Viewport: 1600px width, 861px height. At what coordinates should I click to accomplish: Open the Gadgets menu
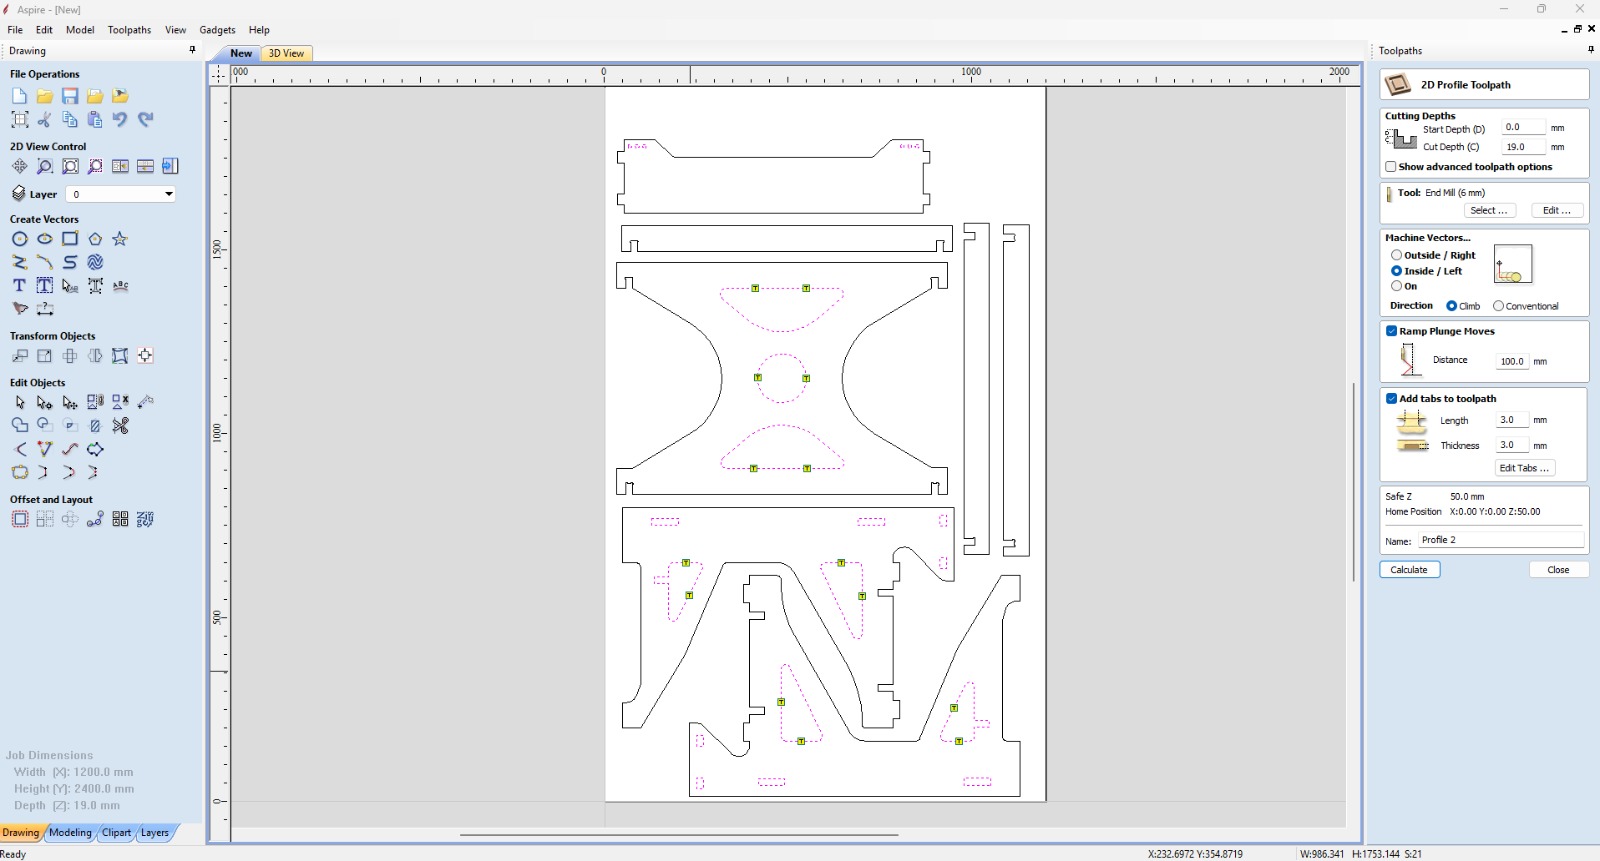[x=217, y=30]
